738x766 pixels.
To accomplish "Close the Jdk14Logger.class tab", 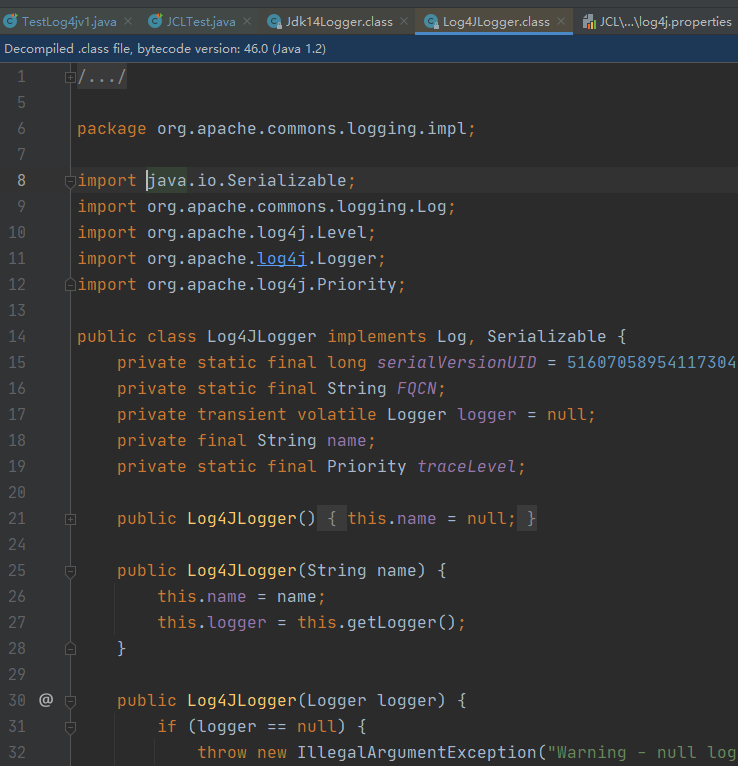I will [x=403, y=22].
